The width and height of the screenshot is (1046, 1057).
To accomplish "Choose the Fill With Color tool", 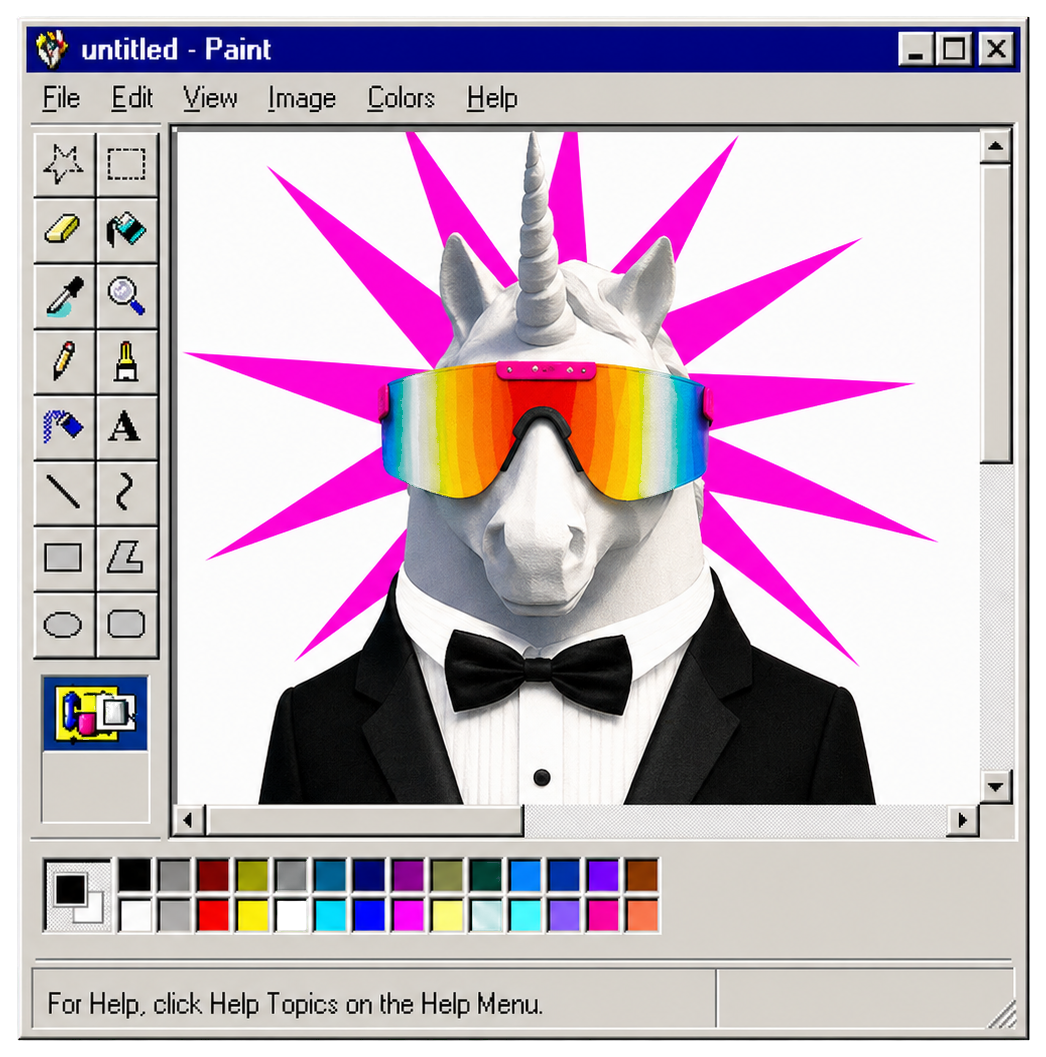I will pyautogui.click(x=127, y=231).
